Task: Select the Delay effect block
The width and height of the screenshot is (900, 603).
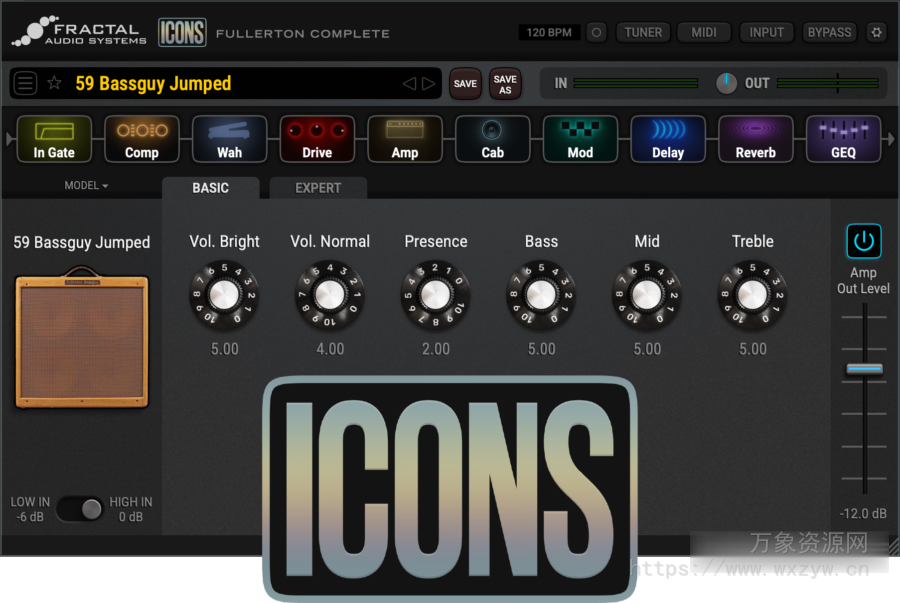Action: coord(668,139)
